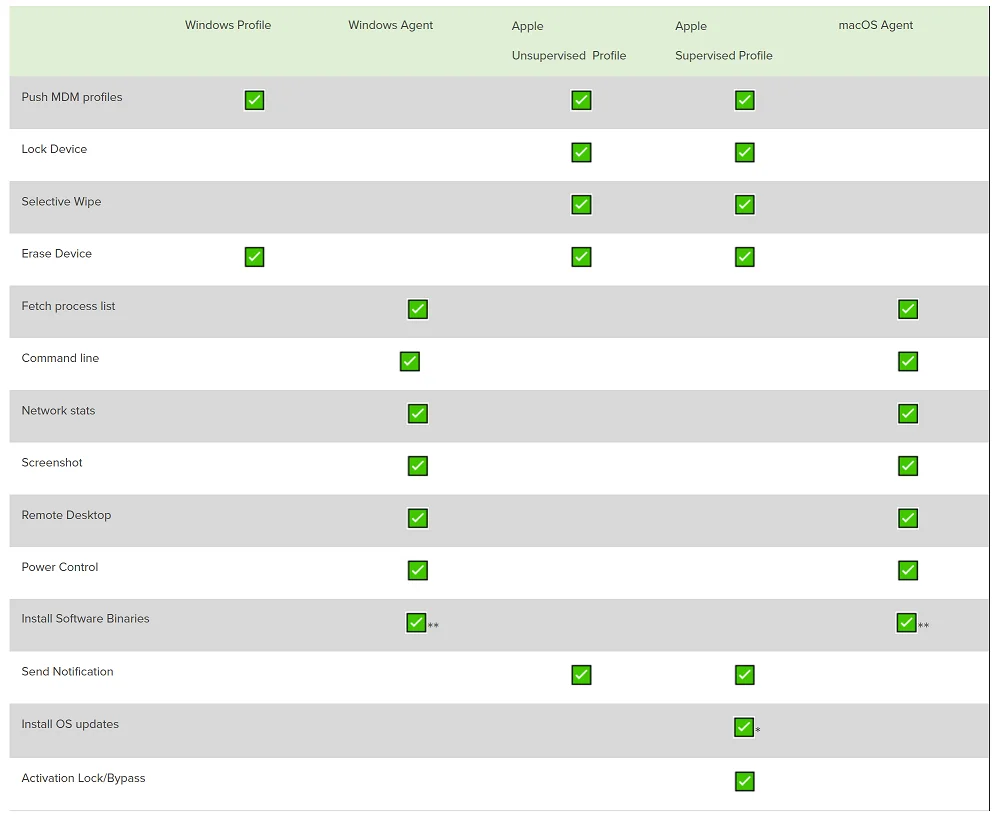Click Fetch process list checkmark under Windows Agent
992x814 pixels.
pos(418,309)
